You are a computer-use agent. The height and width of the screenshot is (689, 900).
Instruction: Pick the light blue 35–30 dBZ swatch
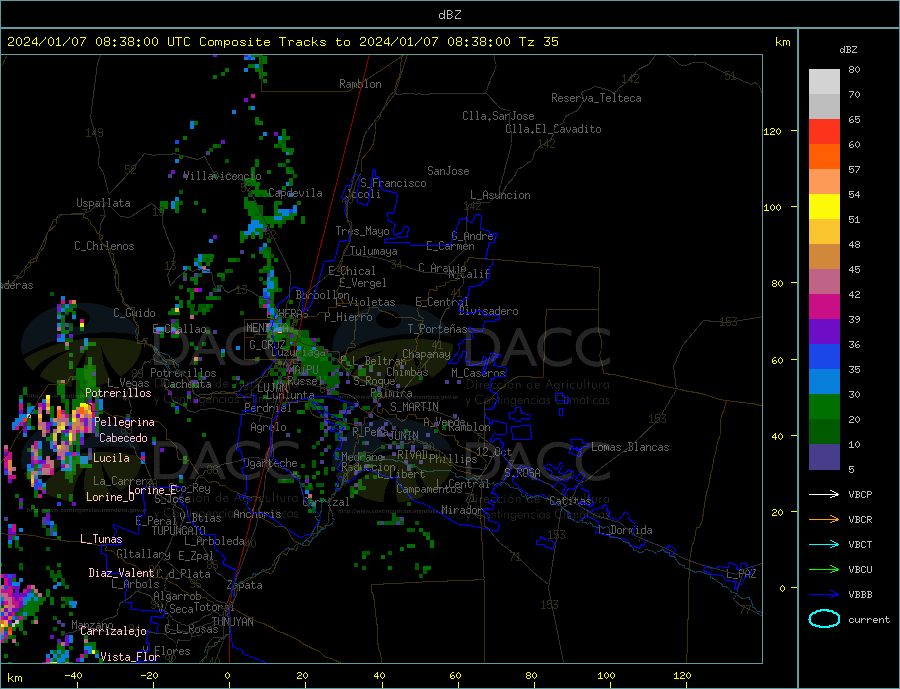[x=824, y=382]
